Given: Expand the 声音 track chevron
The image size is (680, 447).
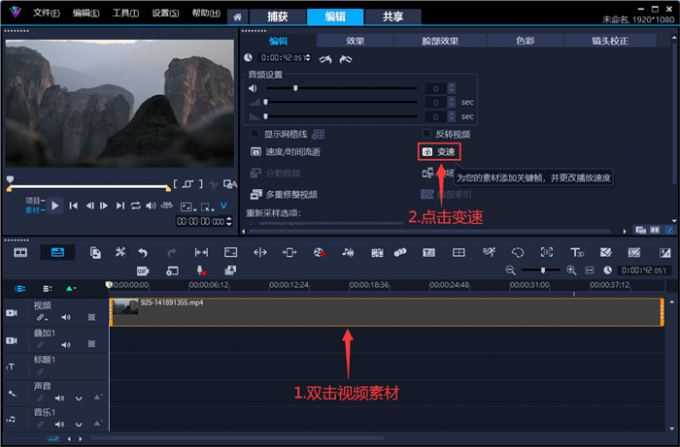Looking at the screenshot, I should coord(78,398).
